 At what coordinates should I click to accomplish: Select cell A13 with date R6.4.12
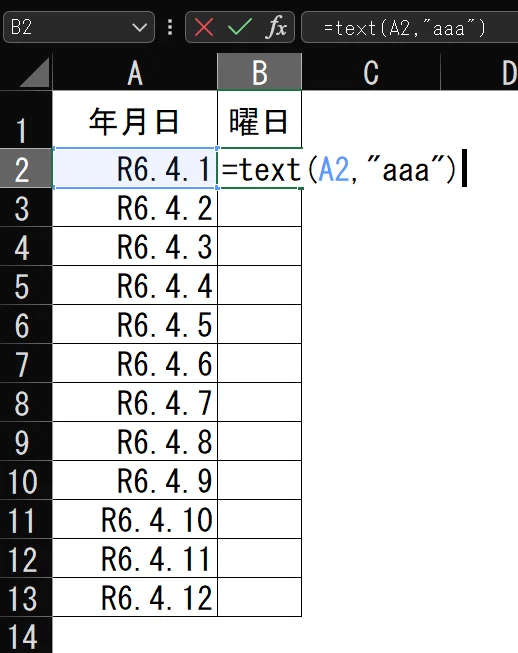pos(135,597)
